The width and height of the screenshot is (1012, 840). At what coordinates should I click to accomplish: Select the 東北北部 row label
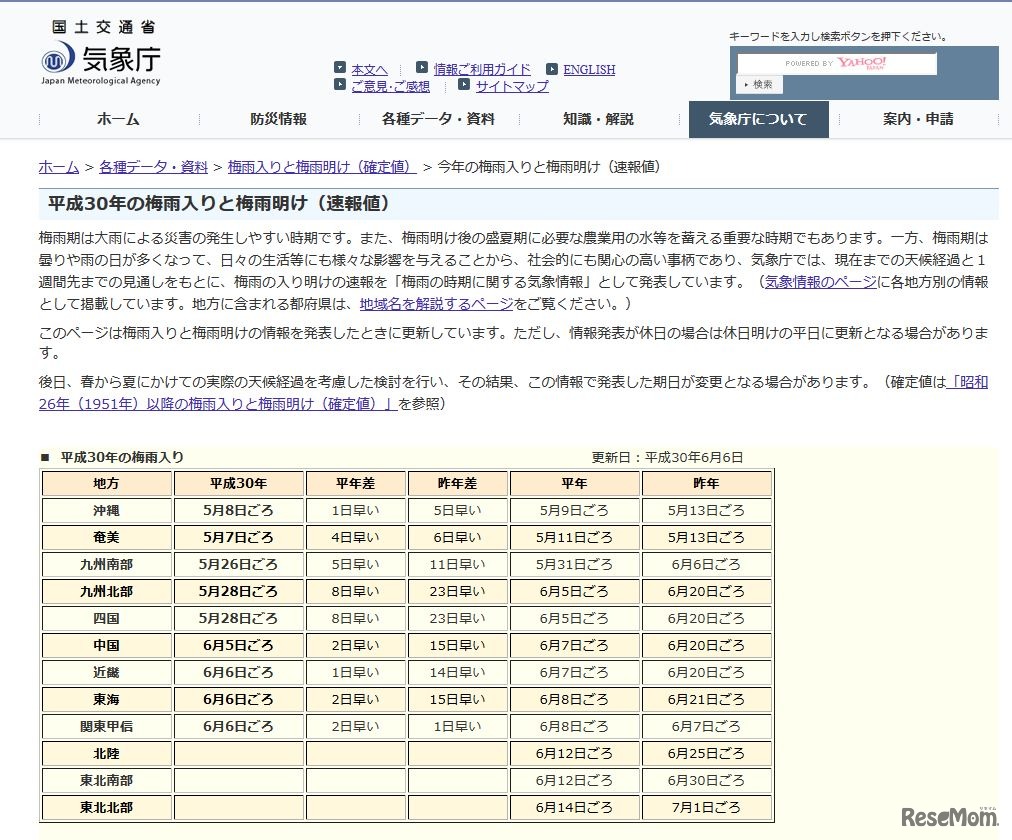click(106, 808)
